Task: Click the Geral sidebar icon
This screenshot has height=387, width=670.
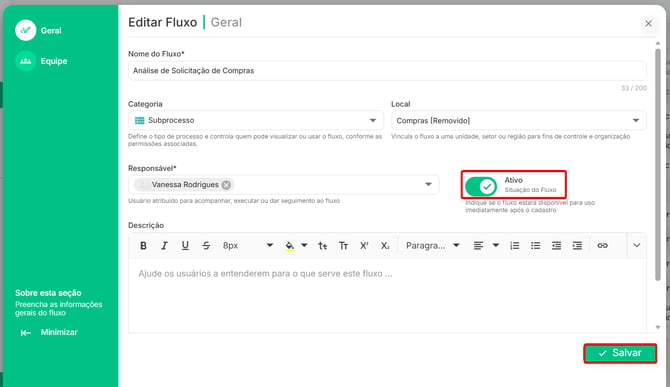Action: tap(26, 30)
